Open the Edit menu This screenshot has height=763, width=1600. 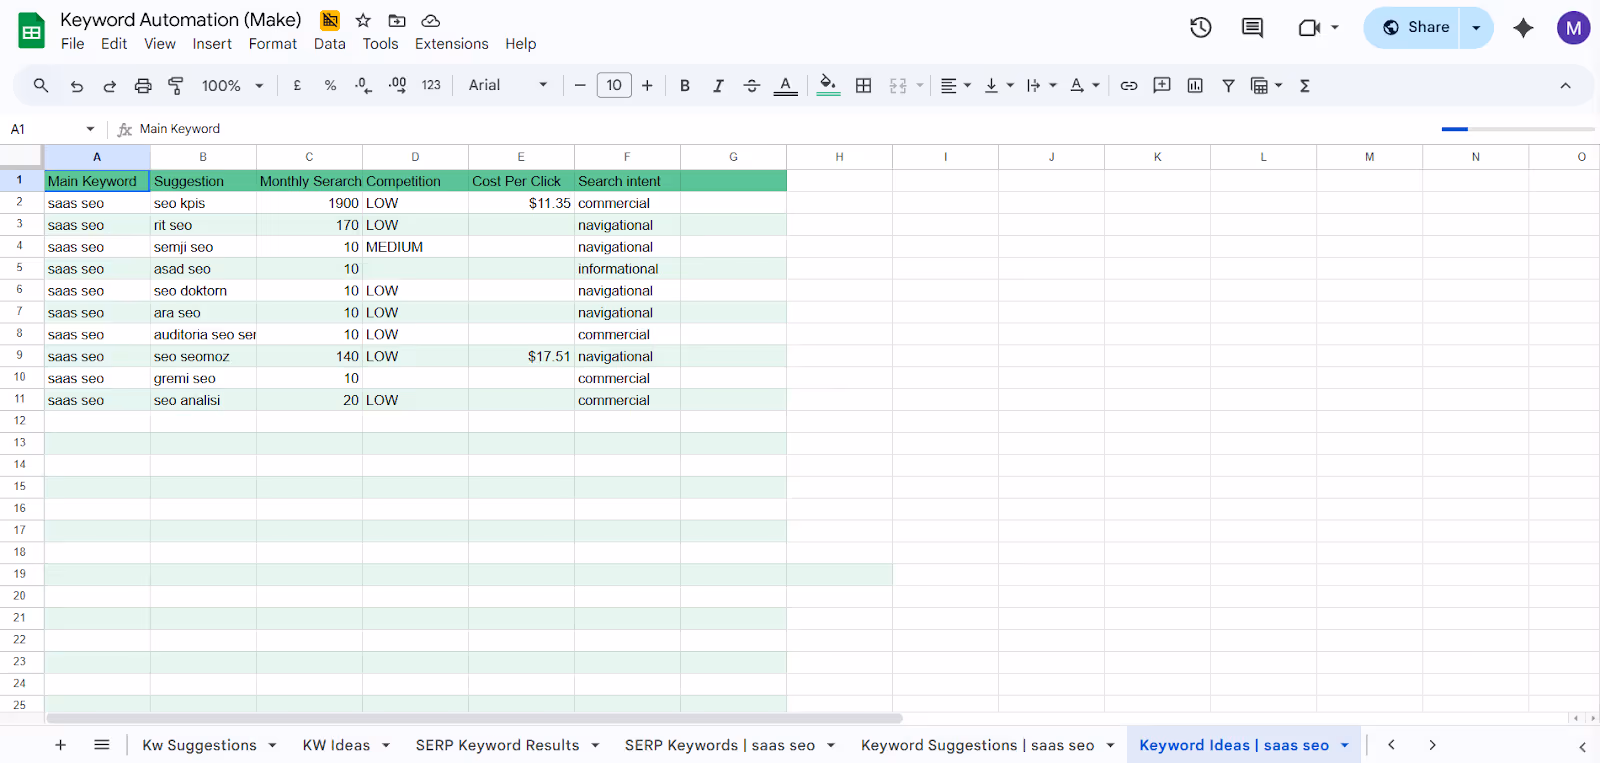coord(114,44)
